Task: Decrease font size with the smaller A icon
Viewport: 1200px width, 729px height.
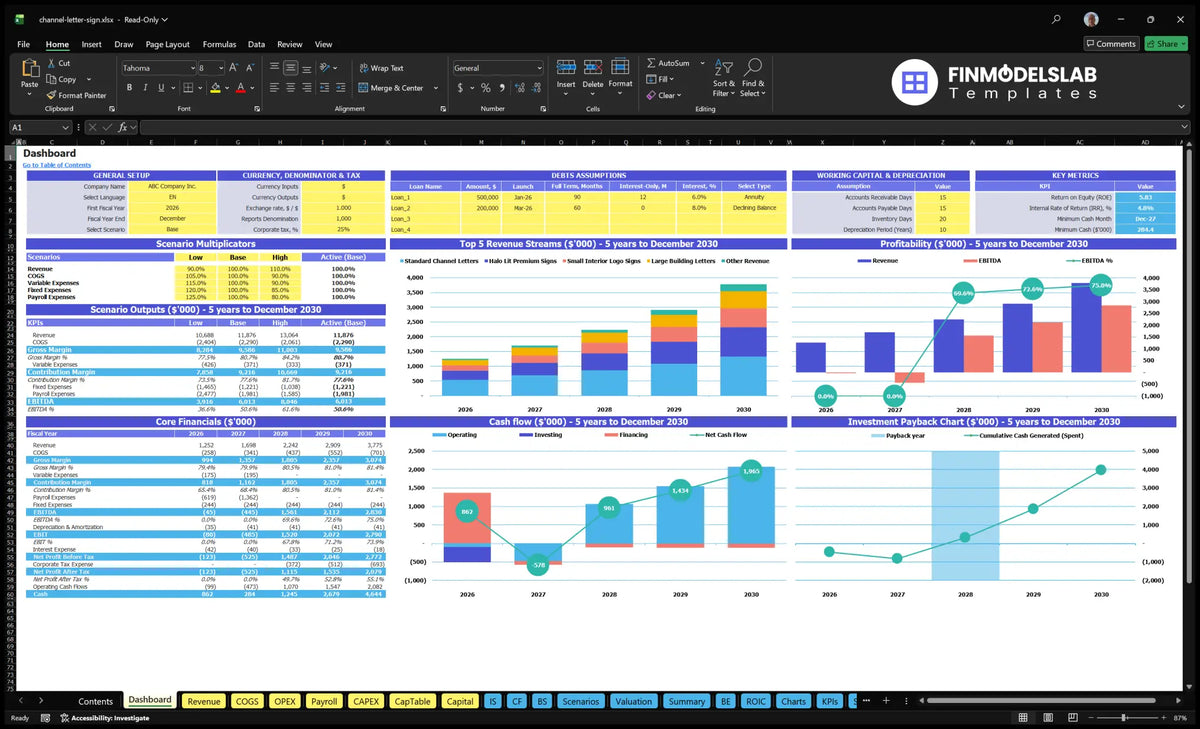Action: click(249, 68)
